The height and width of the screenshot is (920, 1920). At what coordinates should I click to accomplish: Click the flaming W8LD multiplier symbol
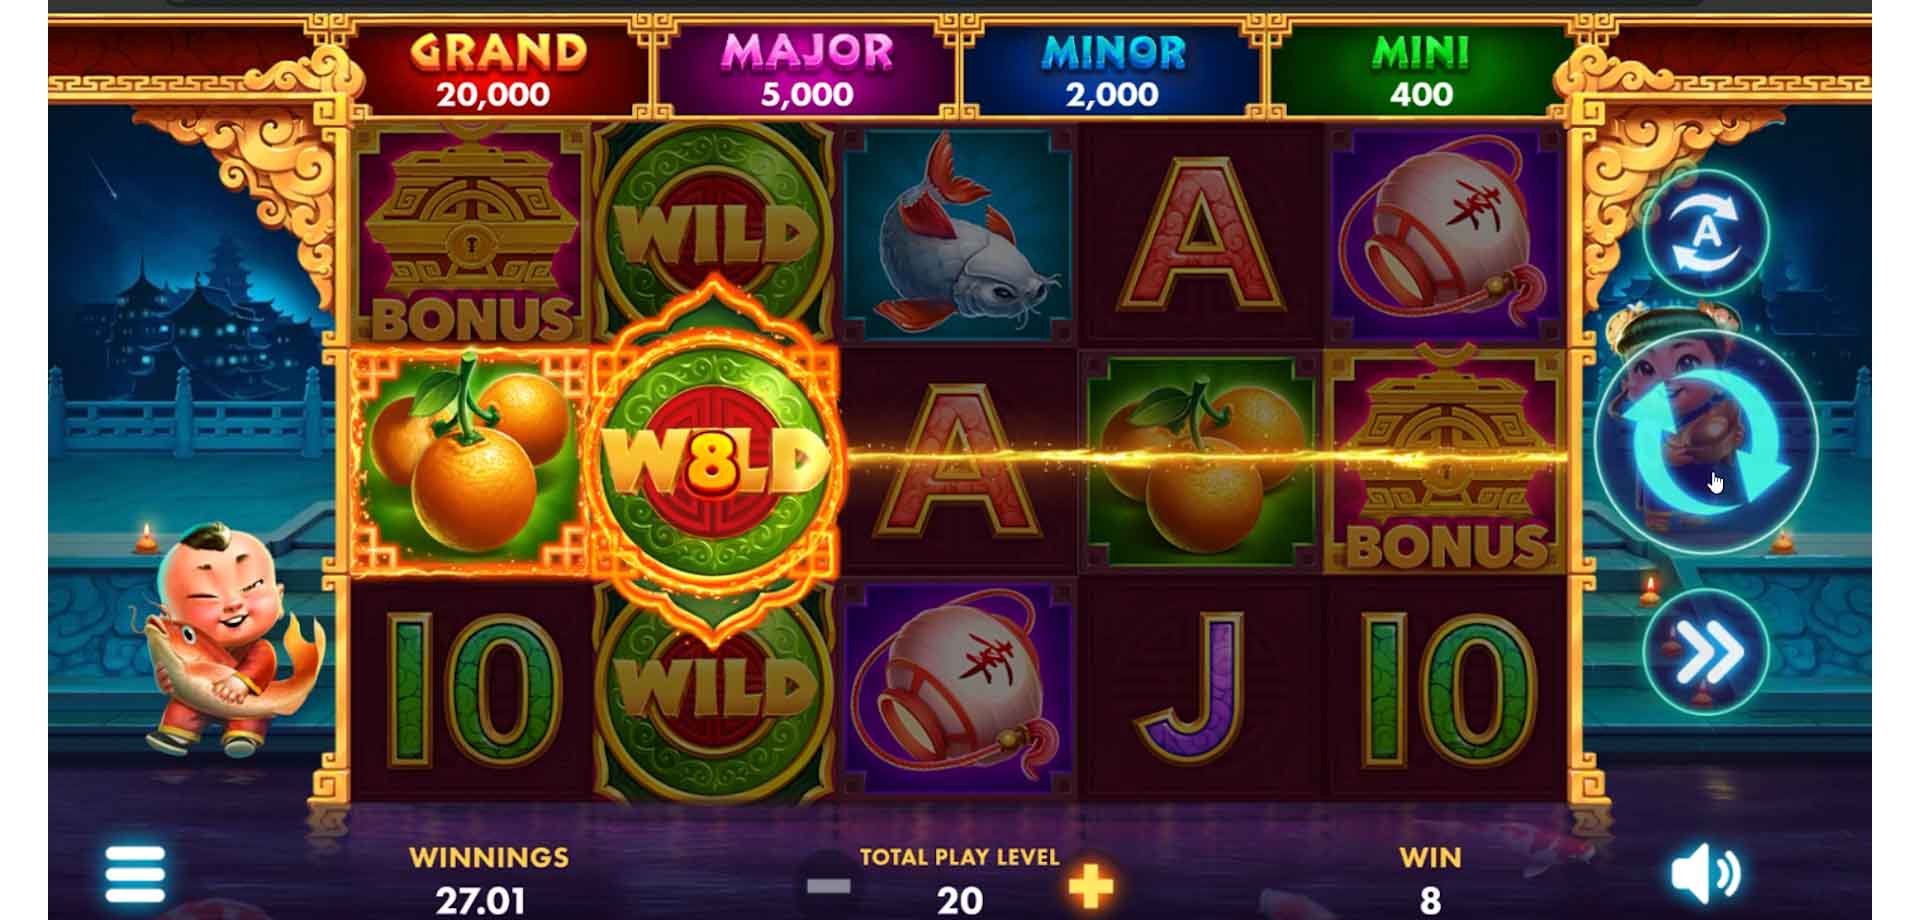pos(714,461)
